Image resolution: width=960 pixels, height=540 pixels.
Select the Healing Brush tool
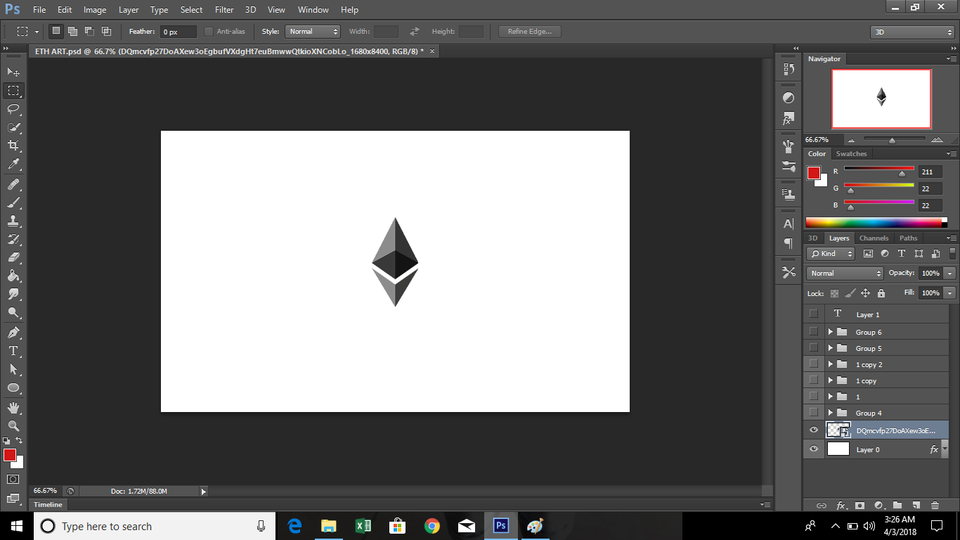click(13, 184)
